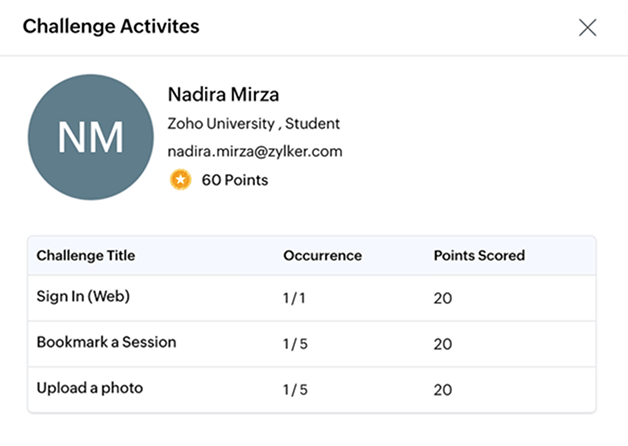Click Upload a photo occurrence 1/5
The height and width of the screenshot is (446, 628).
click(295, 390)
